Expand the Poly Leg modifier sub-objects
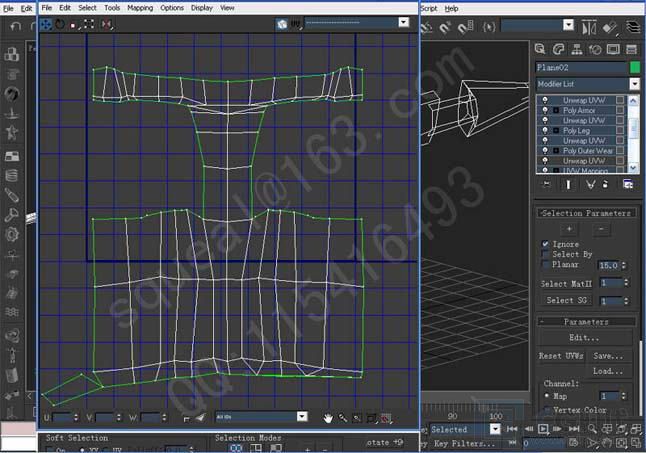 [x=556, y=131]
